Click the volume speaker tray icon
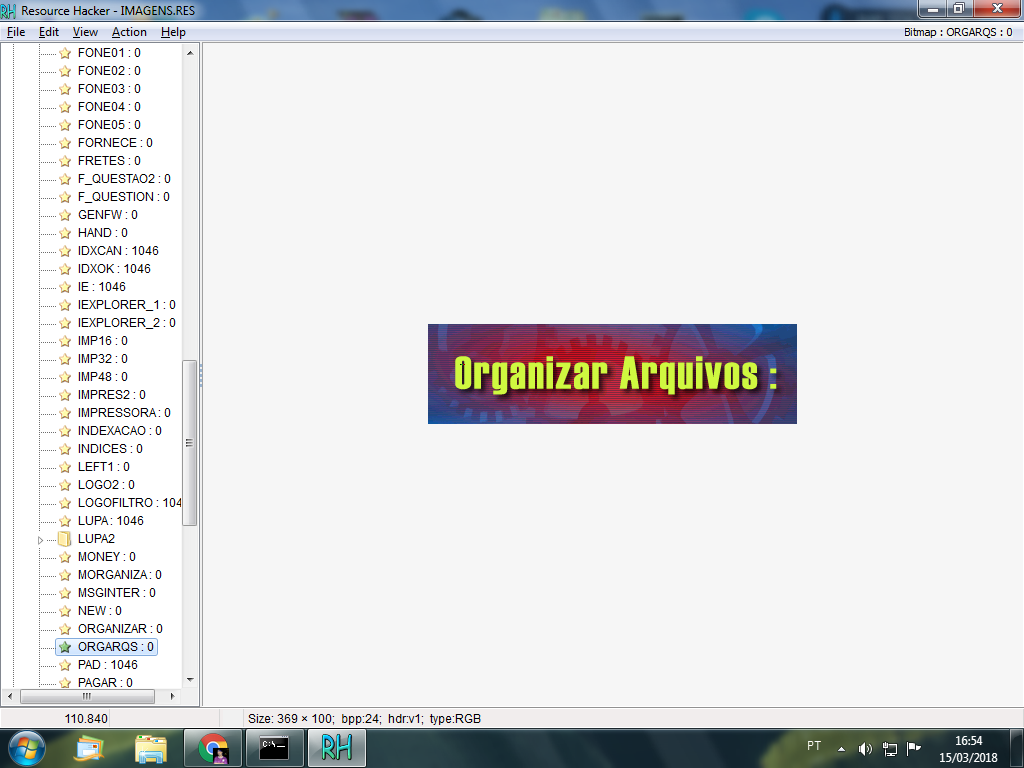 (865, 748)
